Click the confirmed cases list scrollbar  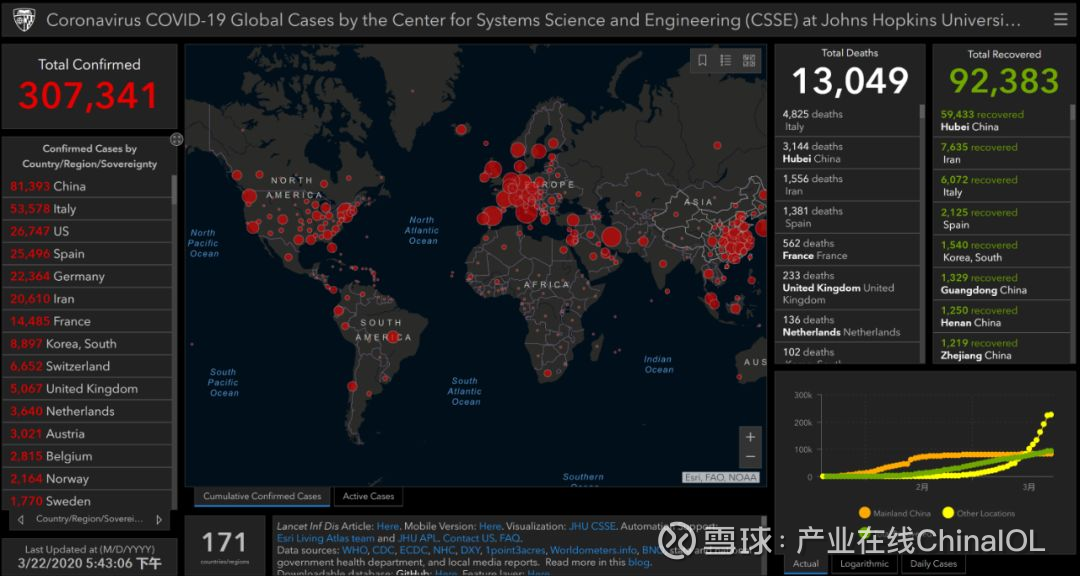(x=174, y=189)
